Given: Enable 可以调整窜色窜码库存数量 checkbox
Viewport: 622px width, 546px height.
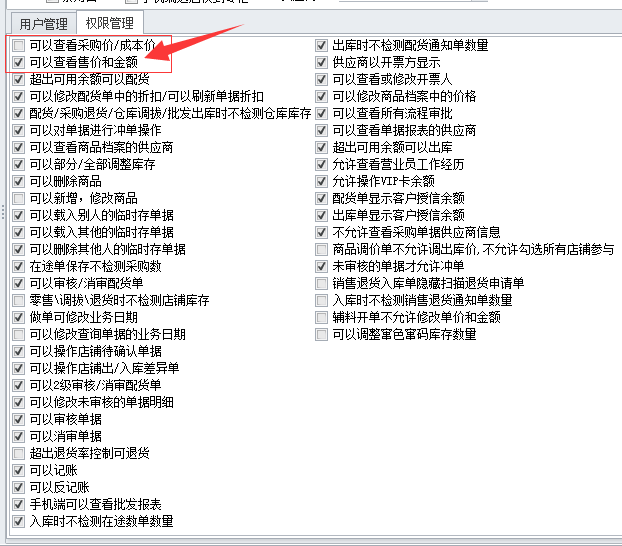Looking at the screenshot, I should point(321,335).
